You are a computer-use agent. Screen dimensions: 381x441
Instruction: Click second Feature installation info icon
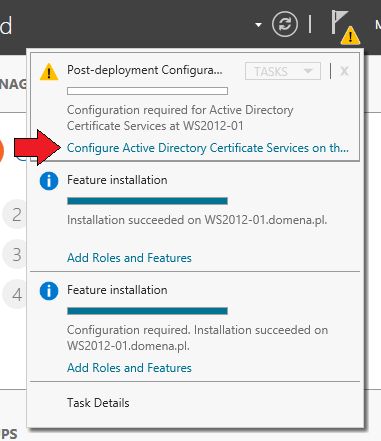49,291
